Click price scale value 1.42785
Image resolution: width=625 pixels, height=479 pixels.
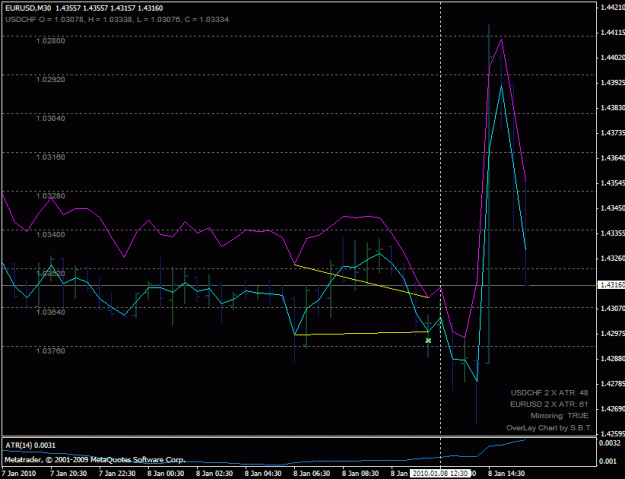click(613, 384)
